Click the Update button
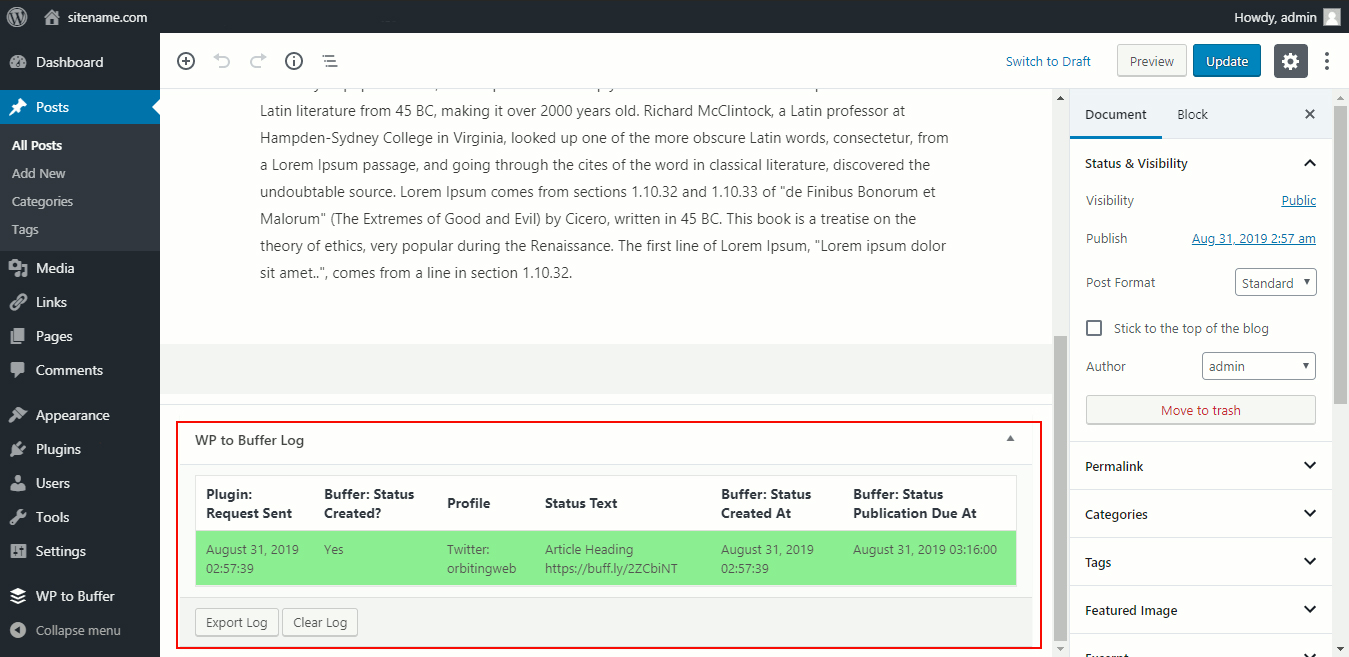The image size is (1349, 657). (x=1227, y=61)
